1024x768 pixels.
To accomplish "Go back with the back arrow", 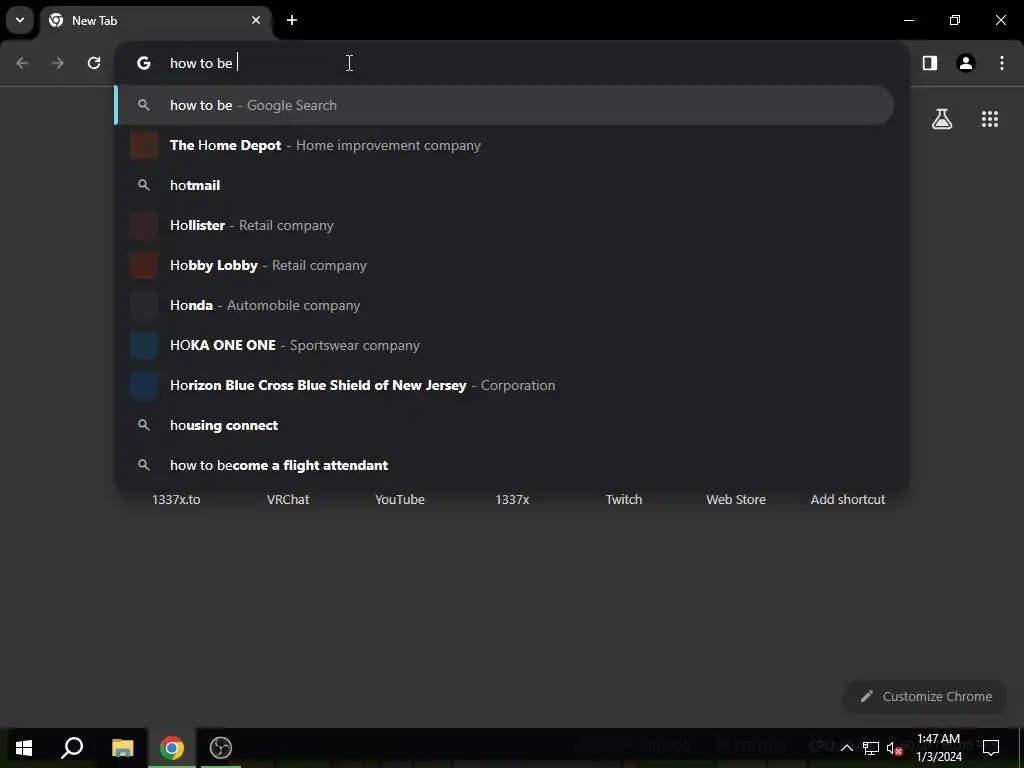I will coord(22,63).
